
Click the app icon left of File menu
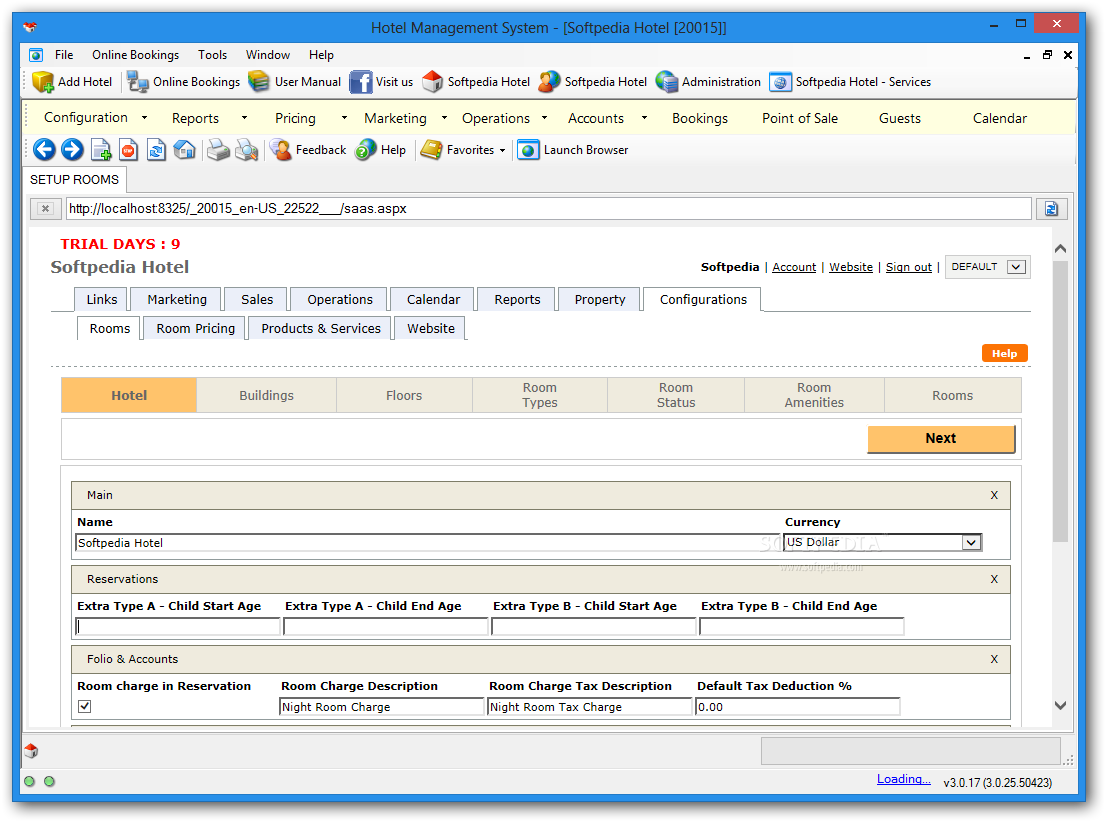(x=36, y=55)
